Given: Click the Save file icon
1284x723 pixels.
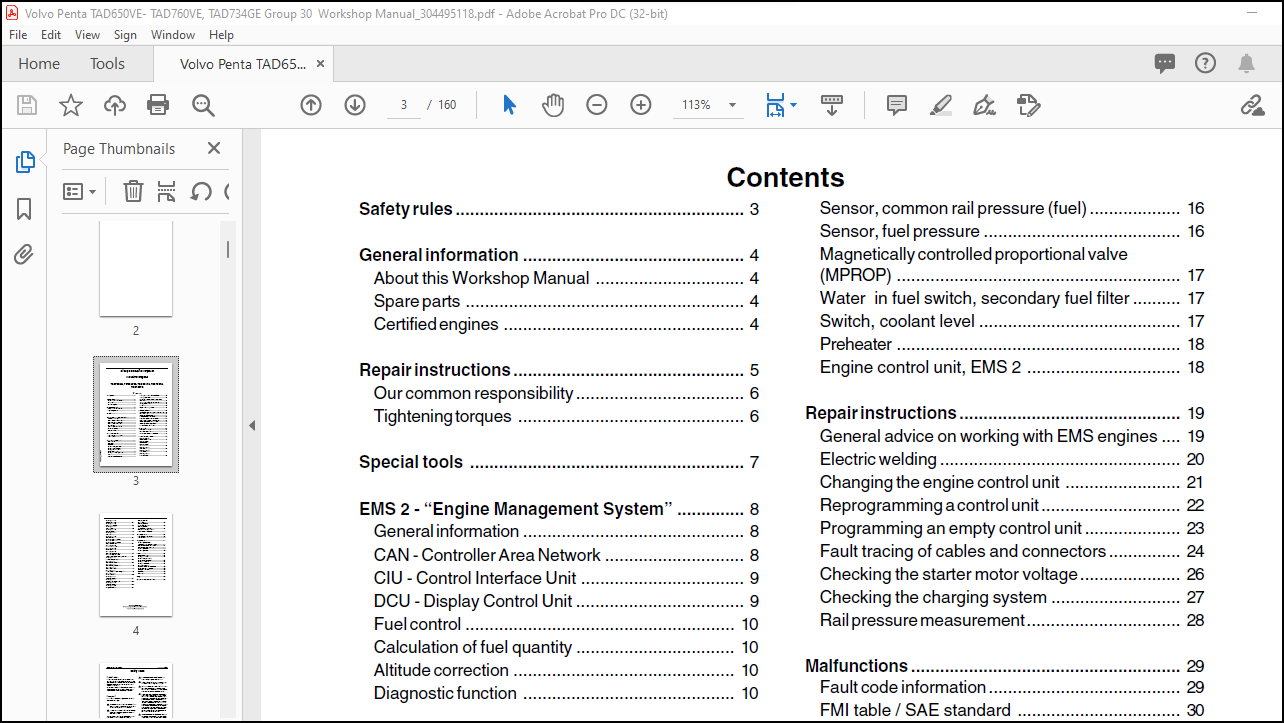Looking at the screenshot, I should (x=27, y=105).
